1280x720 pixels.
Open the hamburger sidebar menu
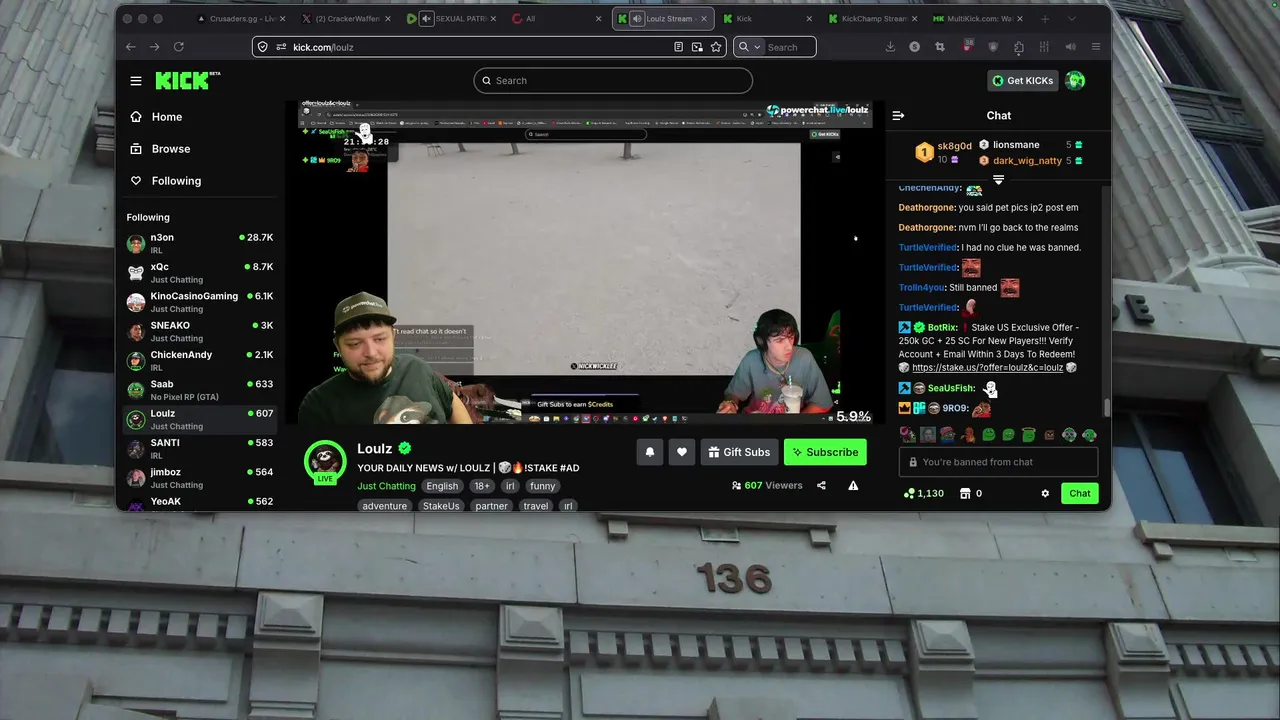click(136, 81)
